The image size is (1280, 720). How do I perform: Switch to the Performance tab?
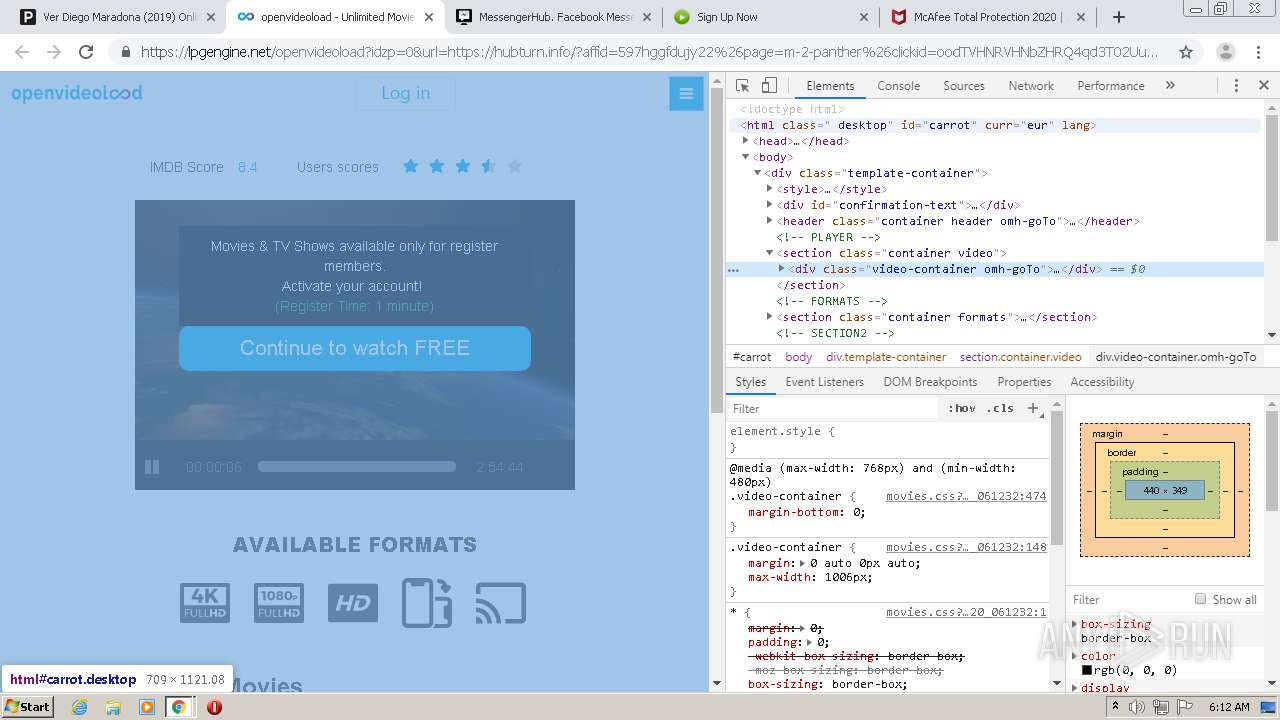pyautogui.click(x=1110, y=86)
